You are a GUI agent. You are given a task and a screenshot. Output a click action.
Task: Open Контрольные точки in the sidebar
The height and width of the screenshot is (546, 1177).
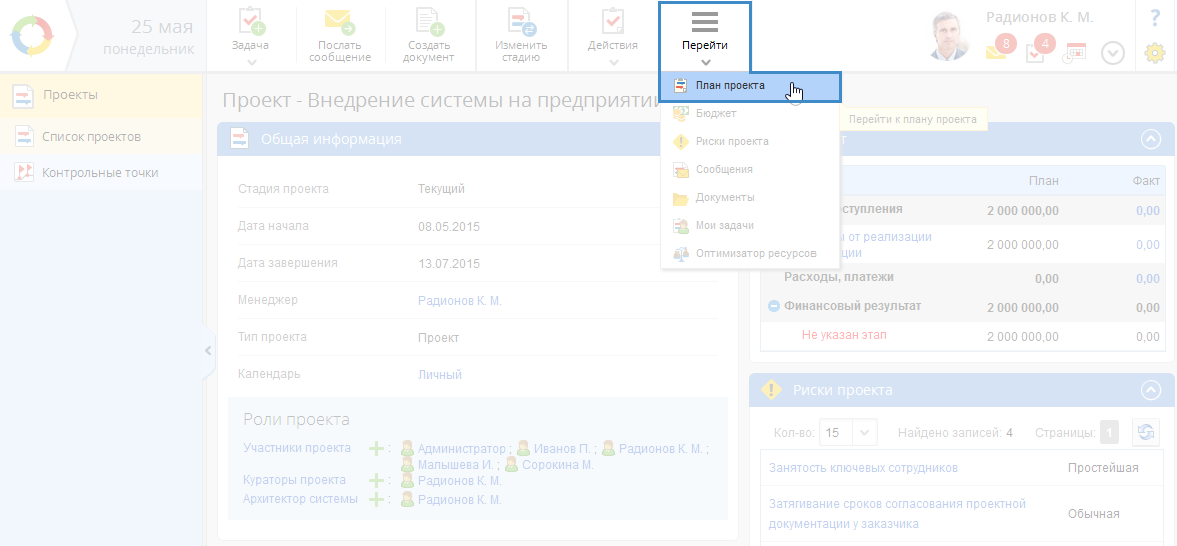click(x=100, y=173)
